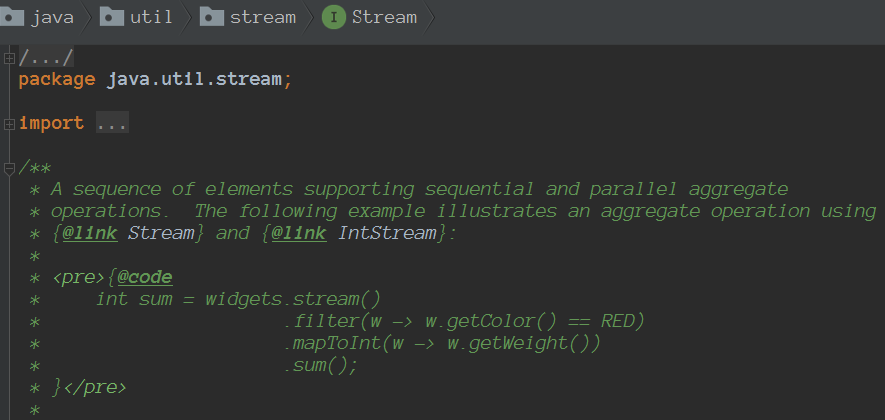Click the @code Javadoc tag

point(144,277)
